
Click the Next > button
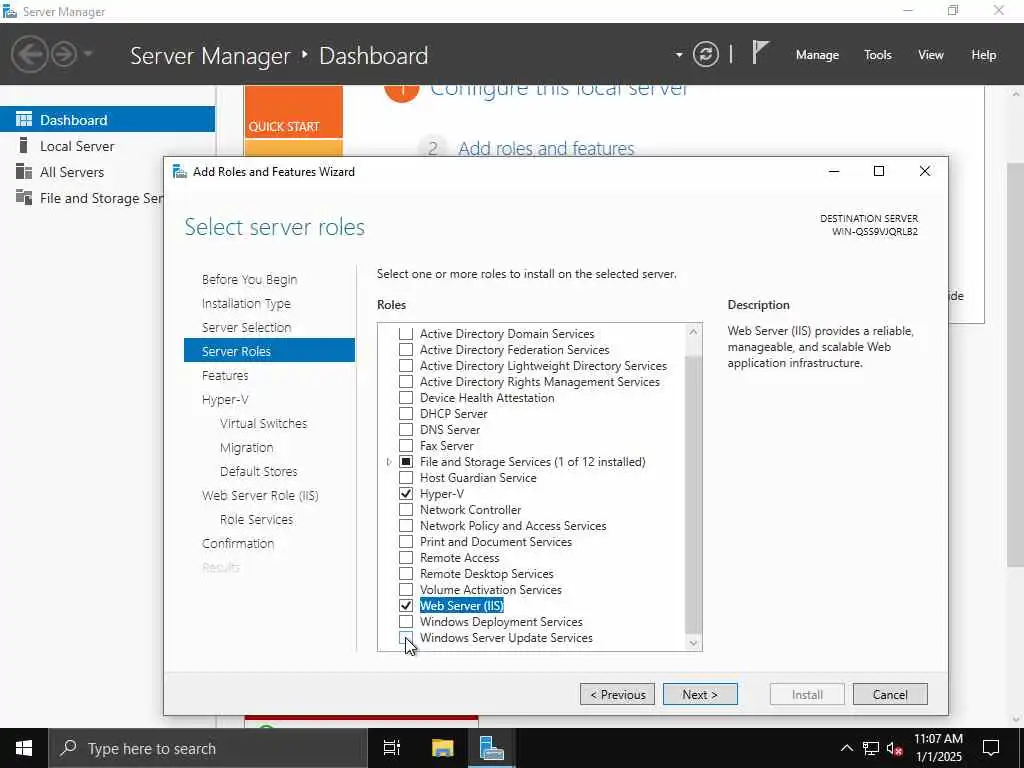coord(700,694)
